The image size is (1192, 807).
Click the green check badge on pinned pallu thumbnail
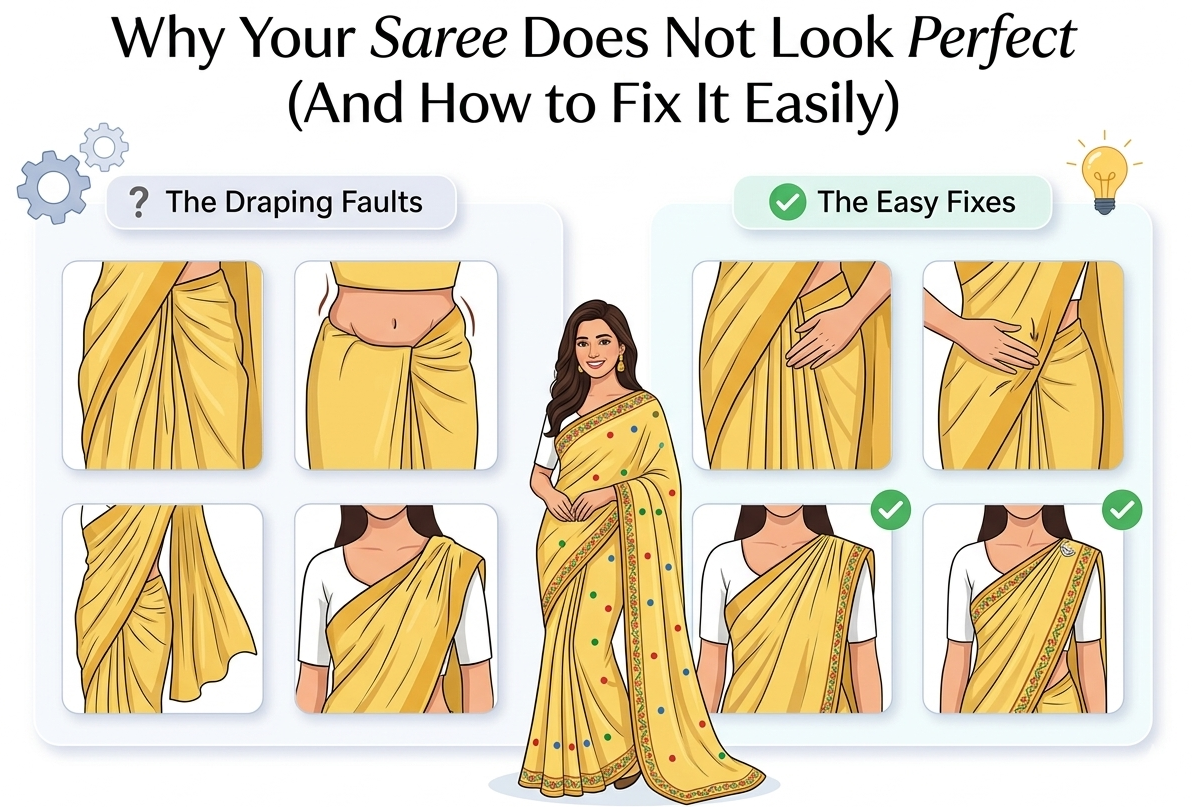click(1122, 509)
